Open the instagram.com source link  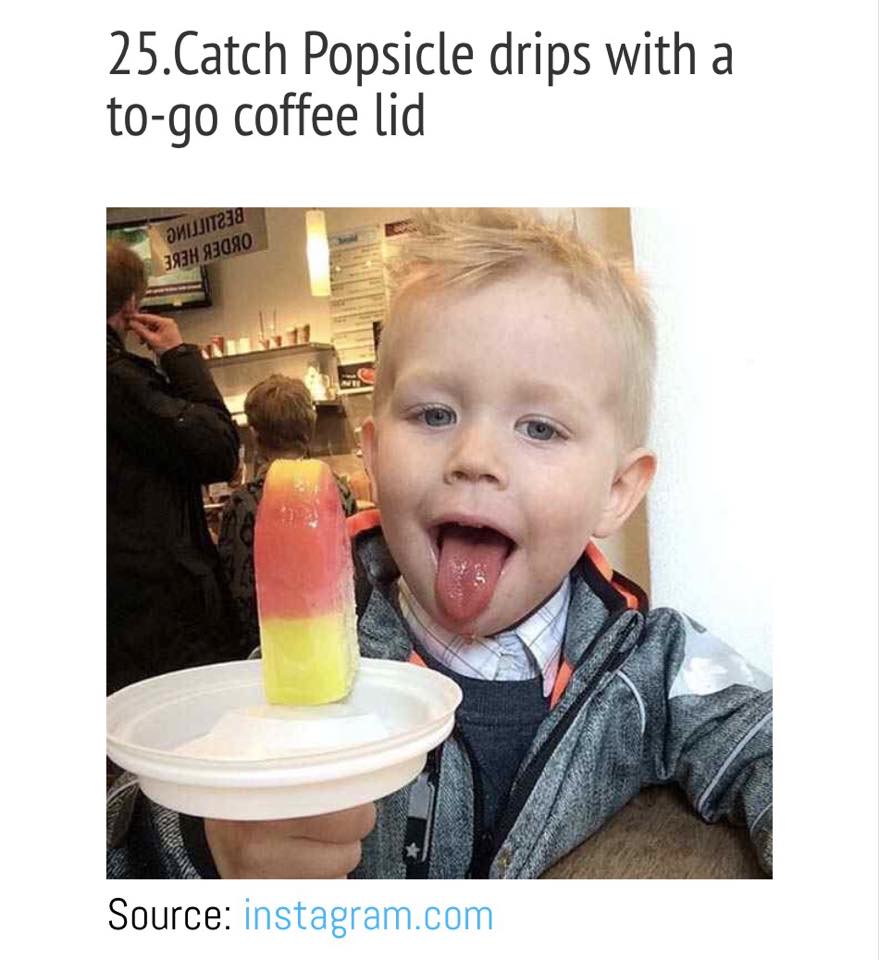pyautogui.click(x=368, y=916)
